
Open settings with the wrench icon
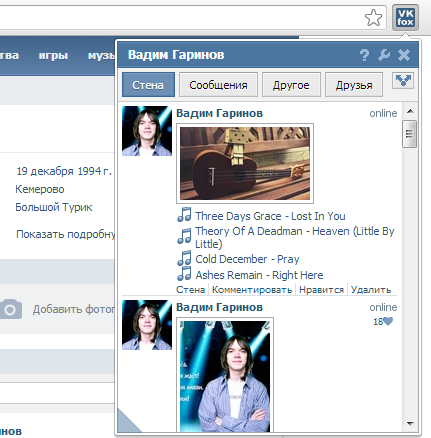(384, 55)
